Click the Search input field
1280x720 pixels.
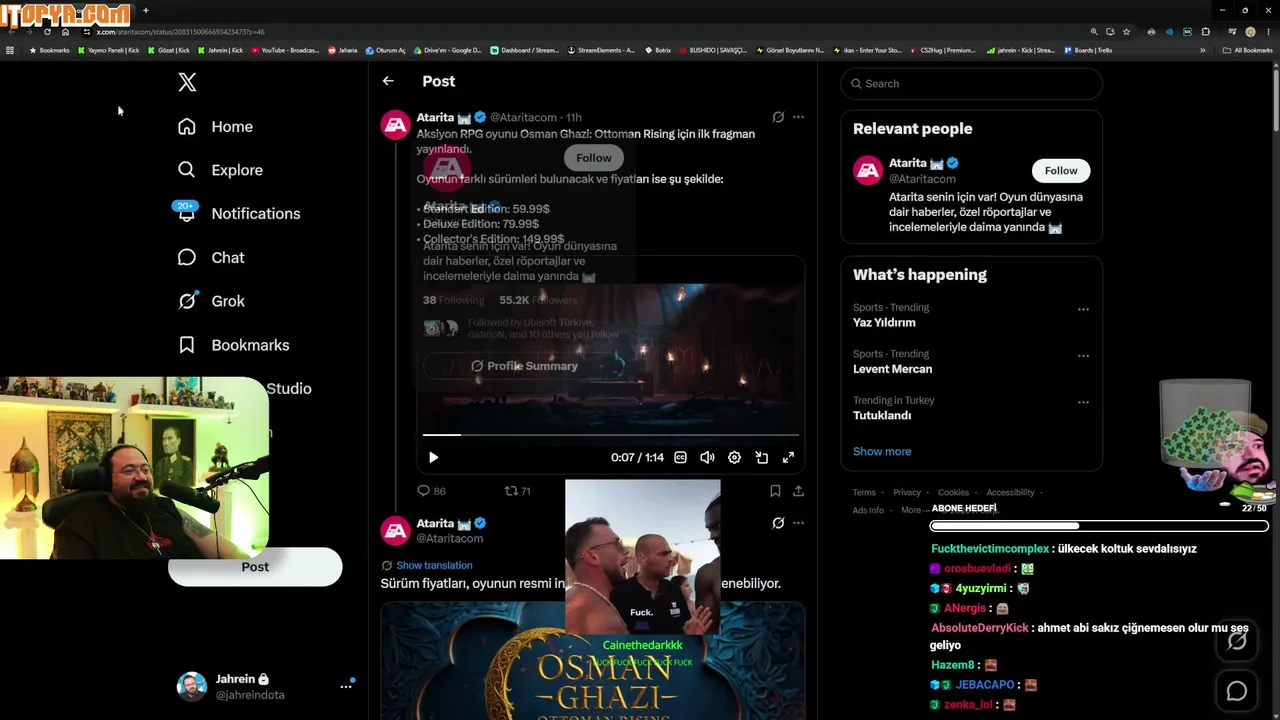click(x=971, y=84)
